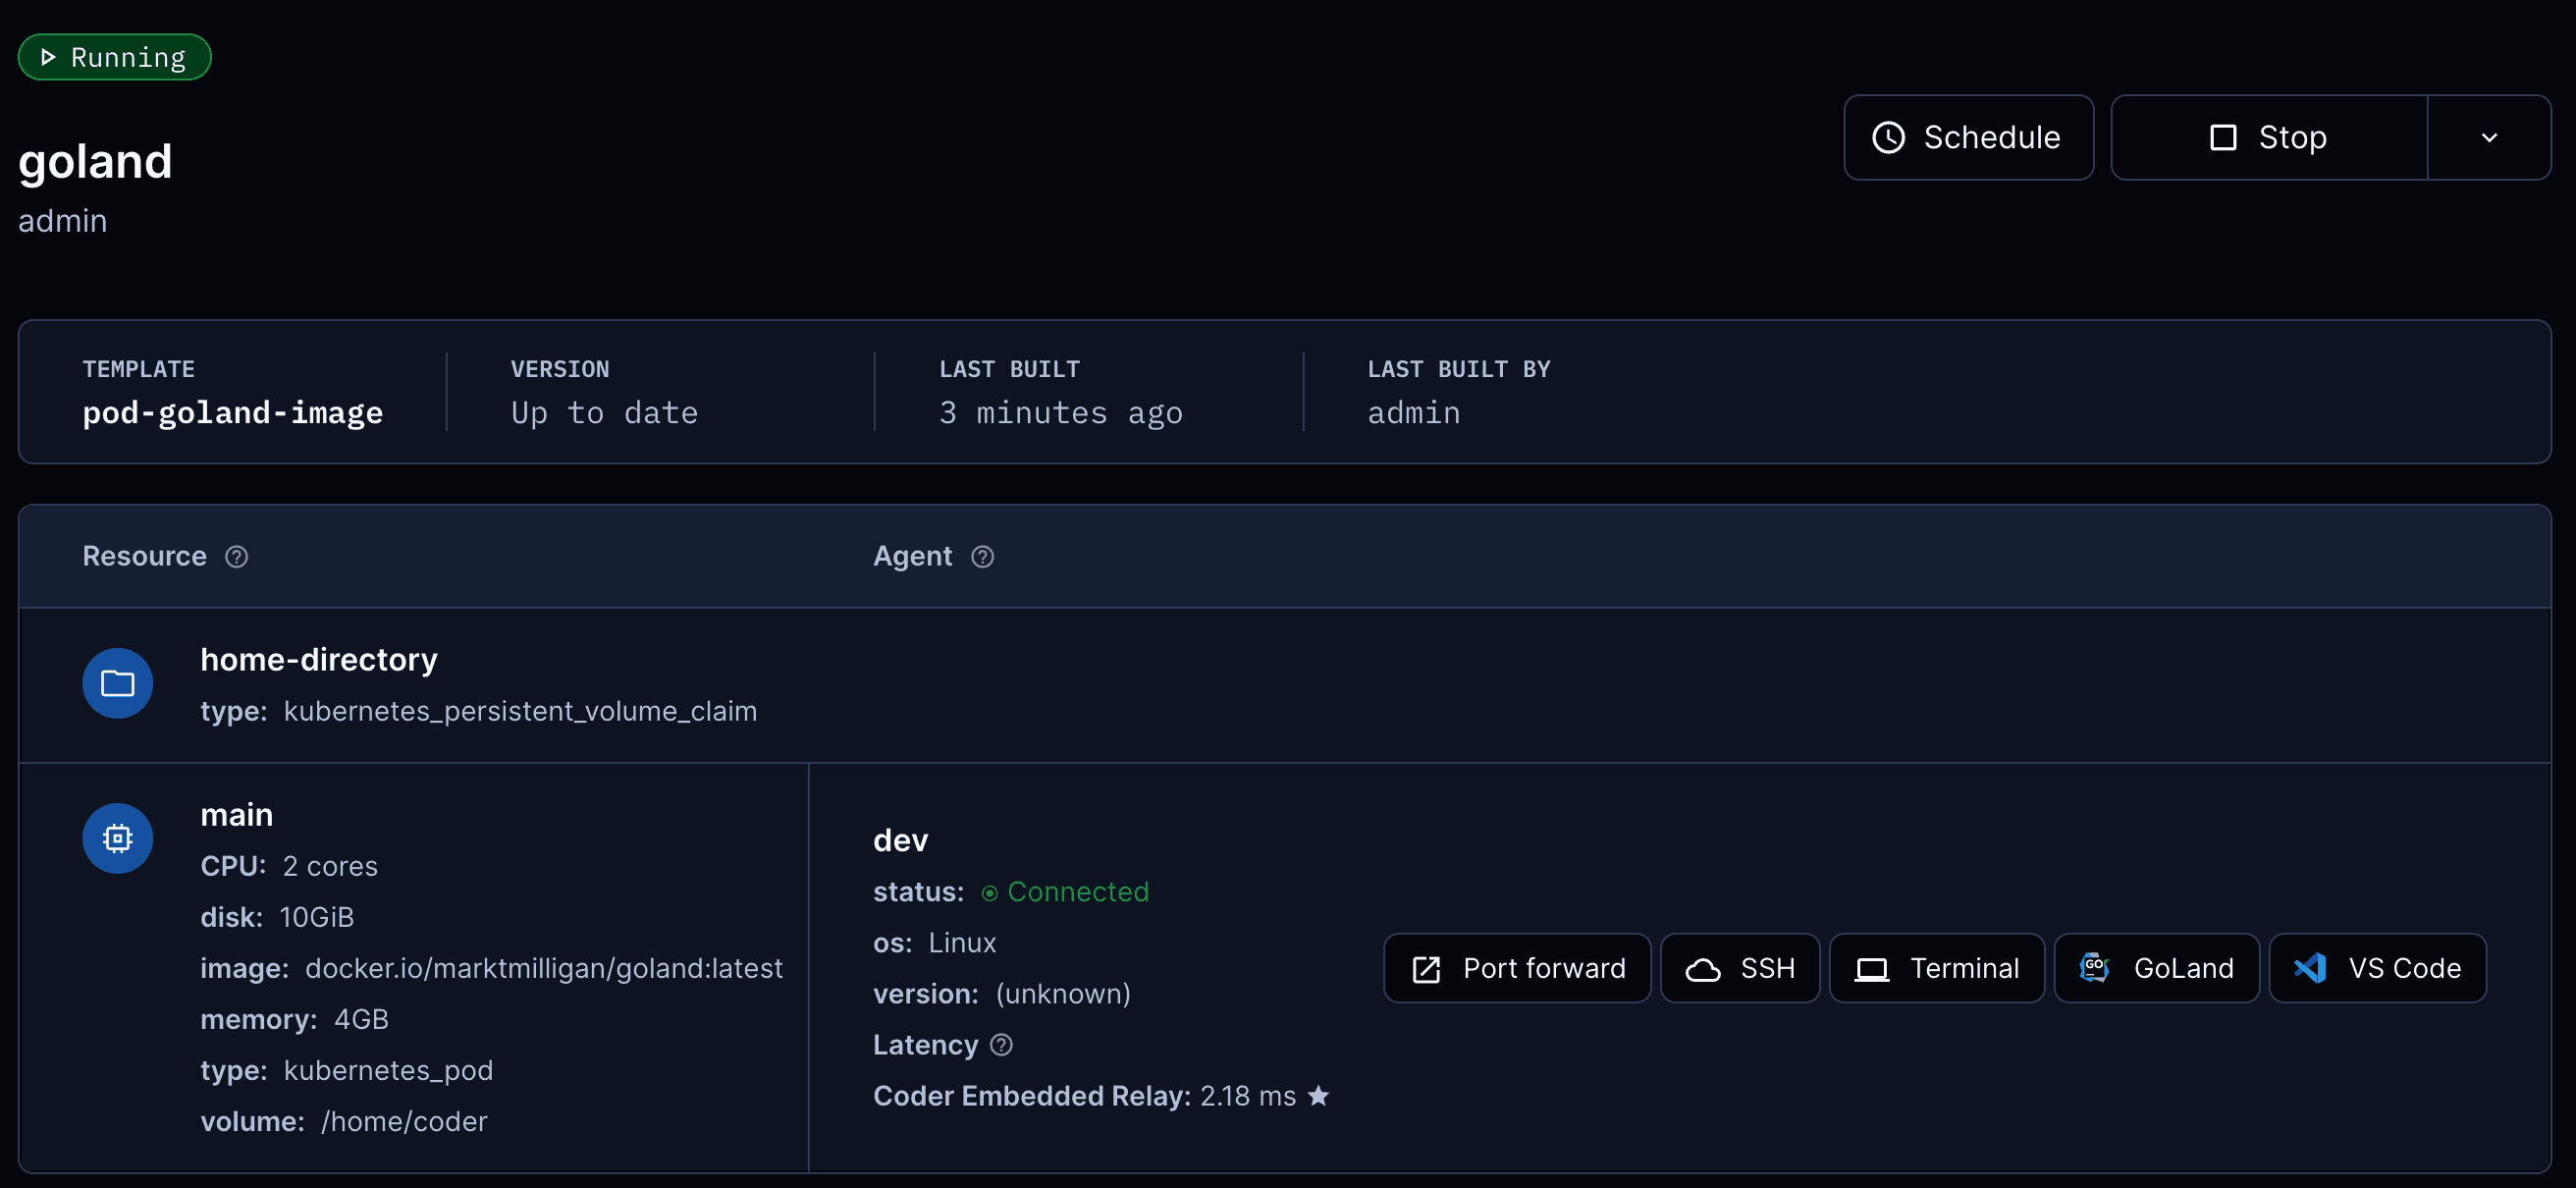The width and height of the screenshot is (2576, 1188).
Task: Click the dev agent name
Action: (900, 840)
